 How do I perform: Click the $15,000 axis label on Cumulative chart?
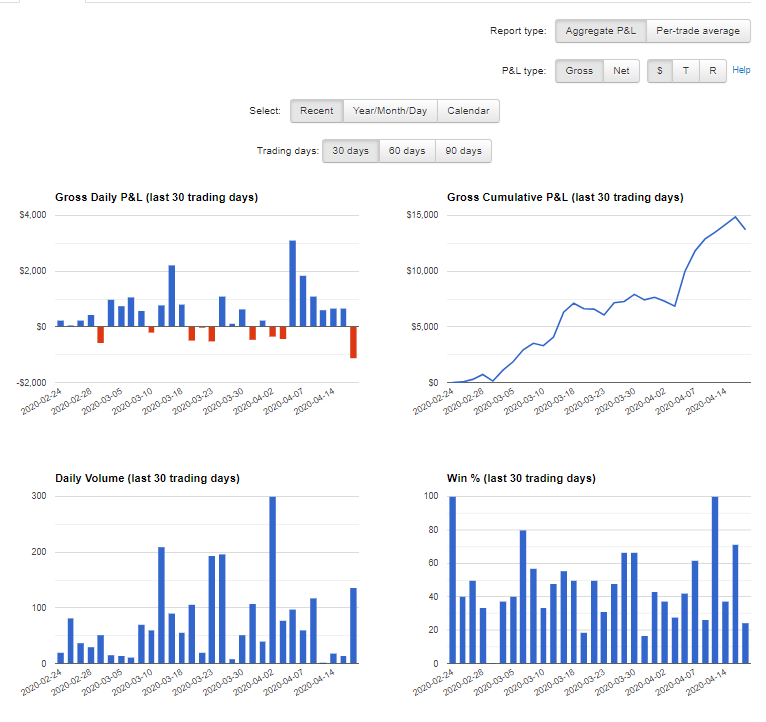(422, 215)
